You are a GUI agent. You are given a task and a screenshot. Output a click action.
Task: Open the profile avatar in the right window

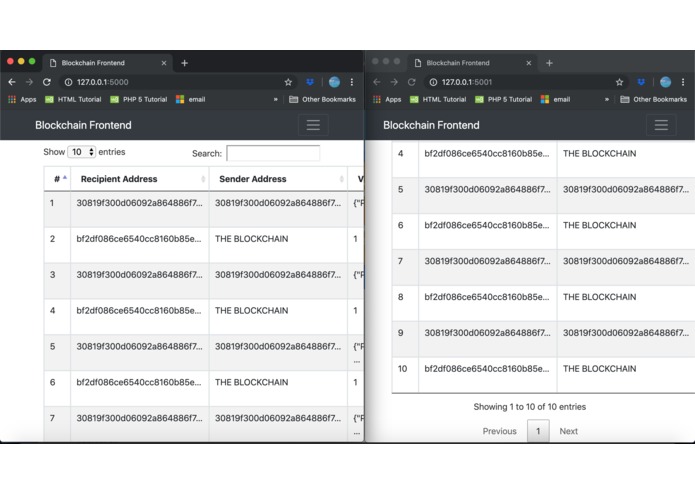[x=665, y=82]
